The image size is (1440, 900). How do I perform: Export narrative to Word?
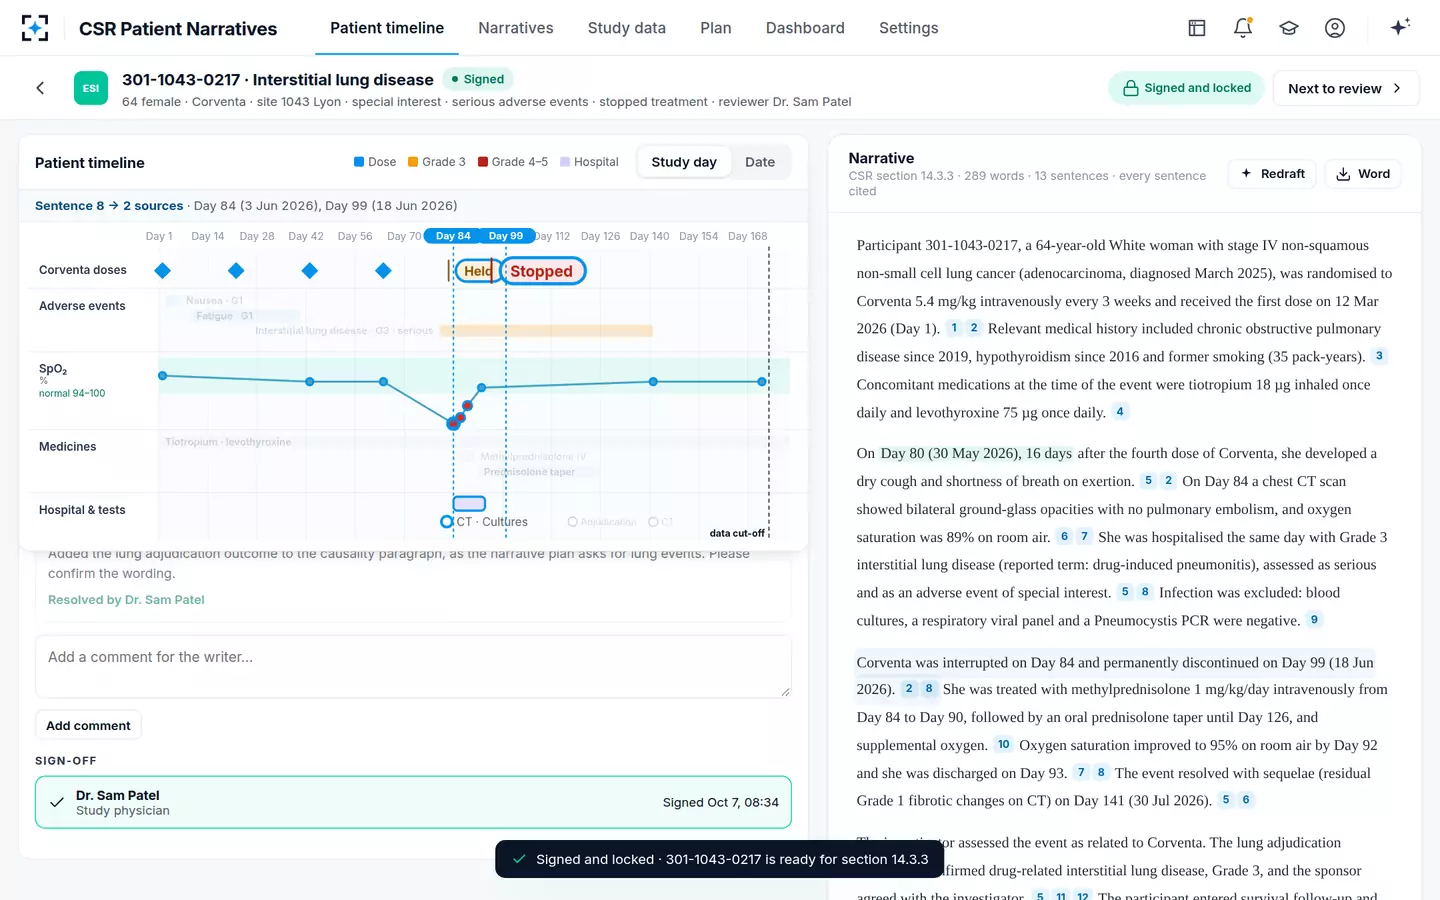coord(1363,173)
